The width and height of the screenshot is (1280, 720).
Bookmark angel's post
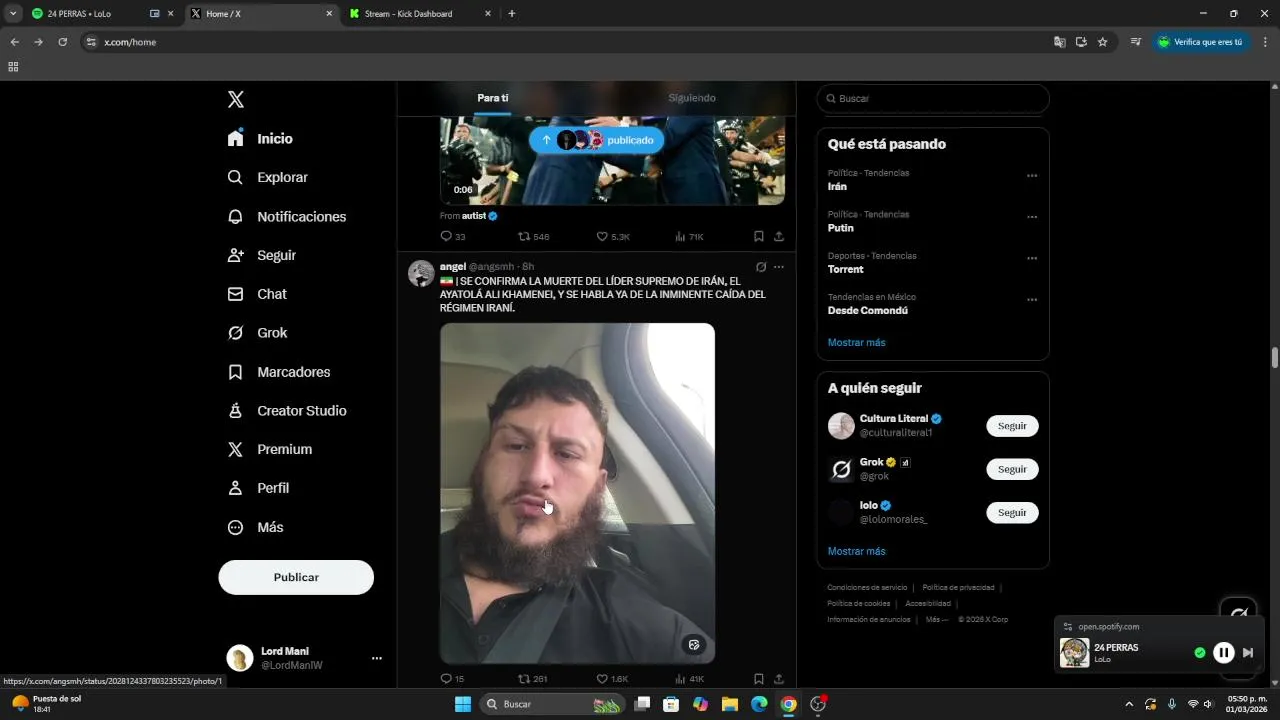759,679
